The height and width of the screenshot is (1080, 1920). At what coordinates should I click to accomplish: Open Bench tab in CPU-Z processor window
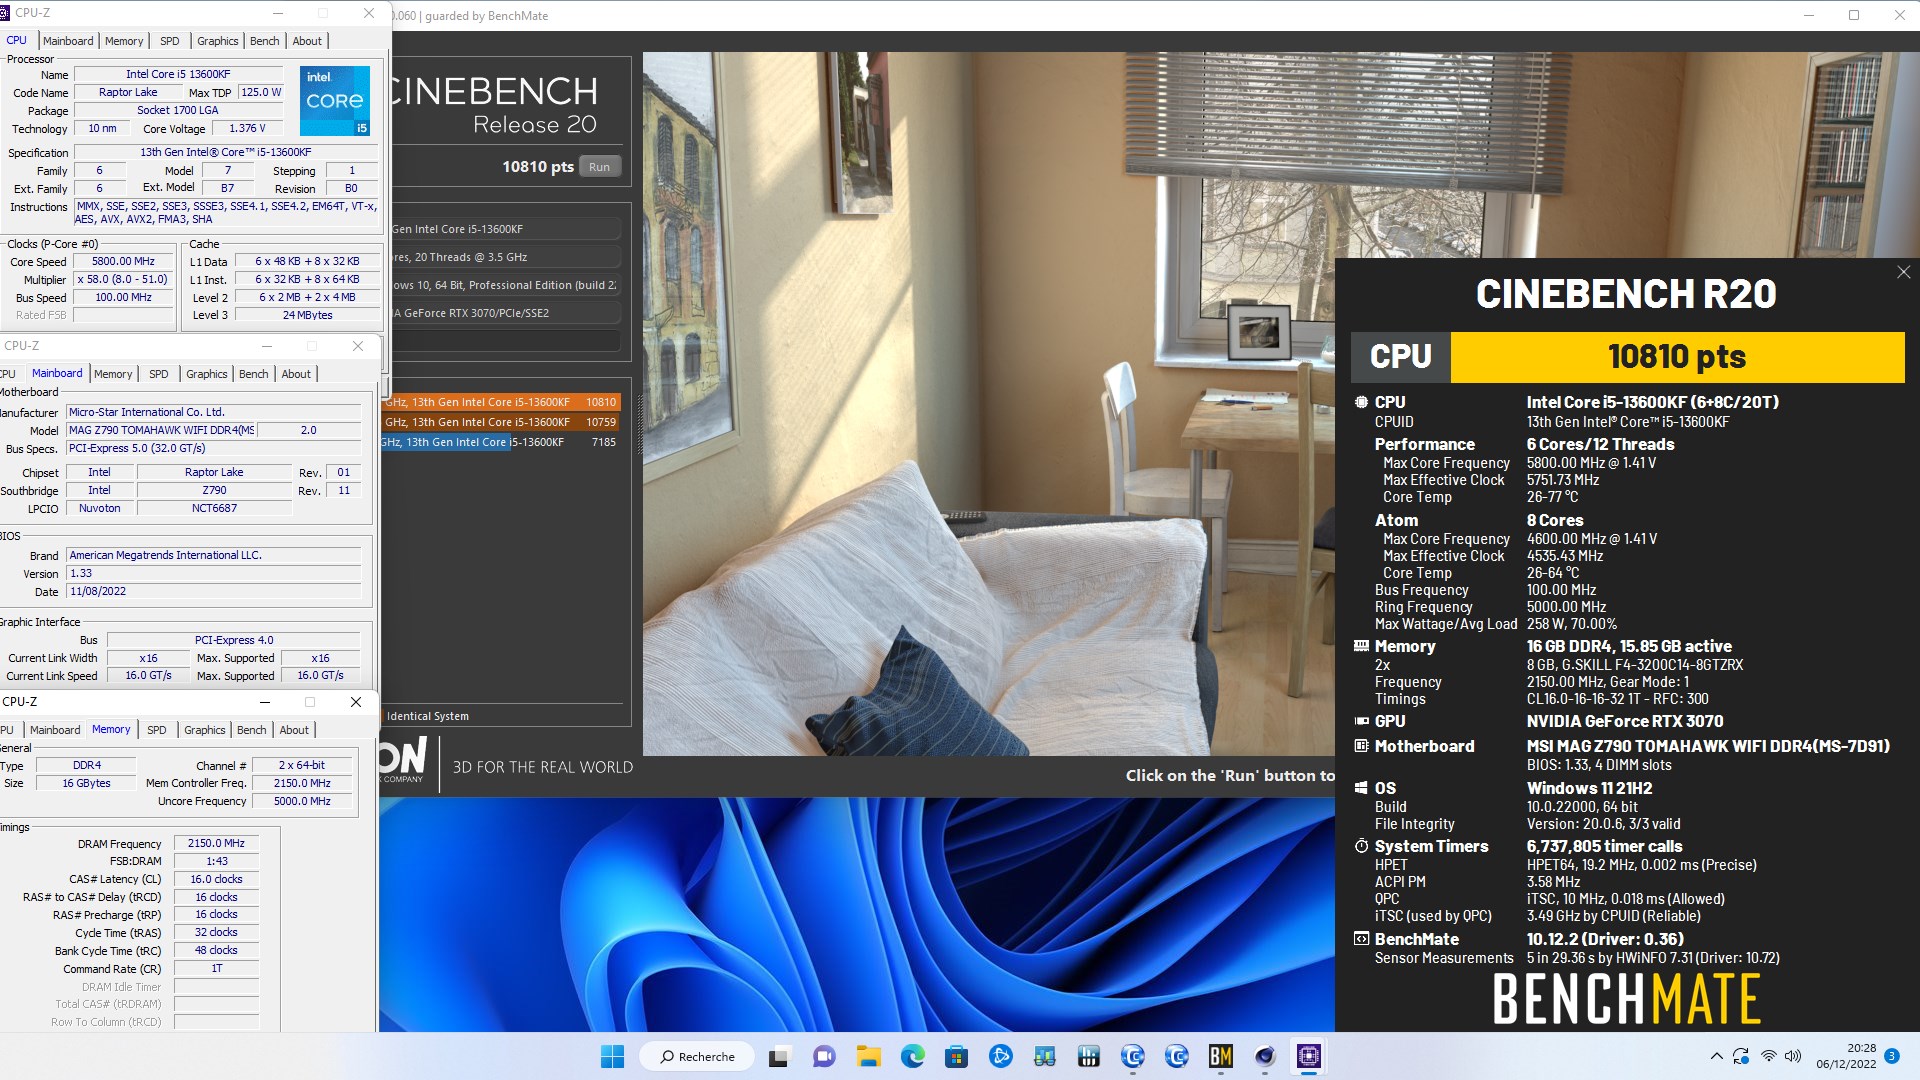(x=264, y=41)
